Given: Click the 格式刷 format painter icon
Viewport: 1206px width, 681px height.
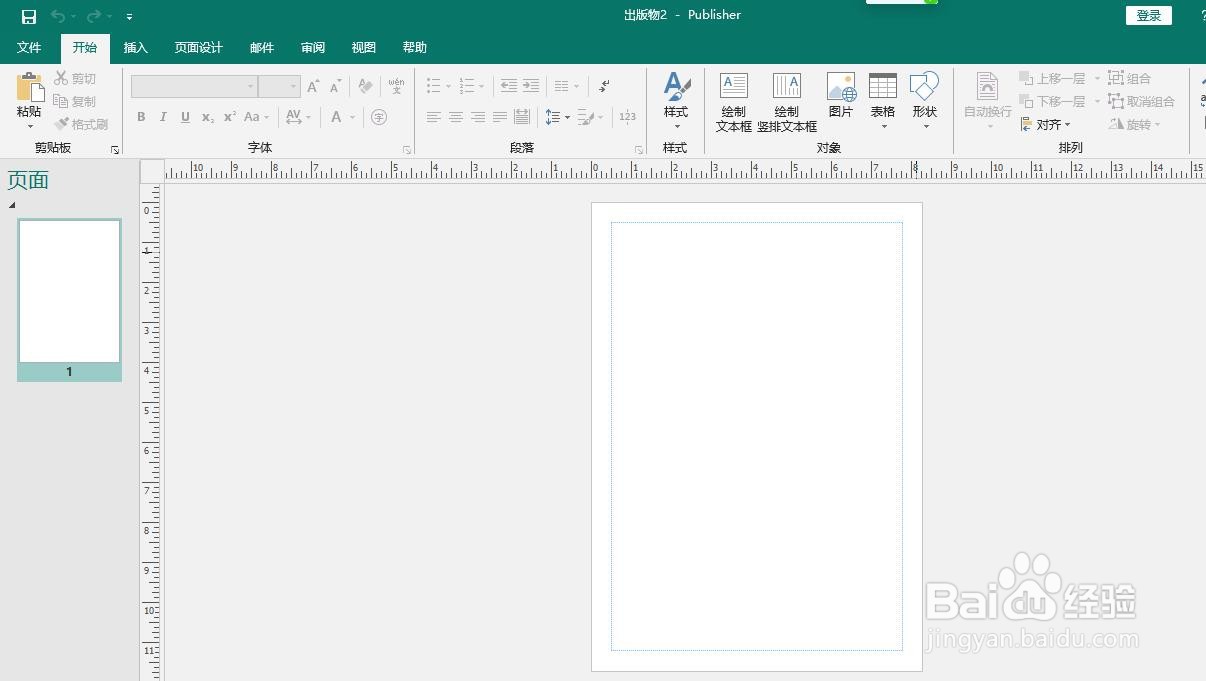Looking at the screenshot, I should [80, 123].
